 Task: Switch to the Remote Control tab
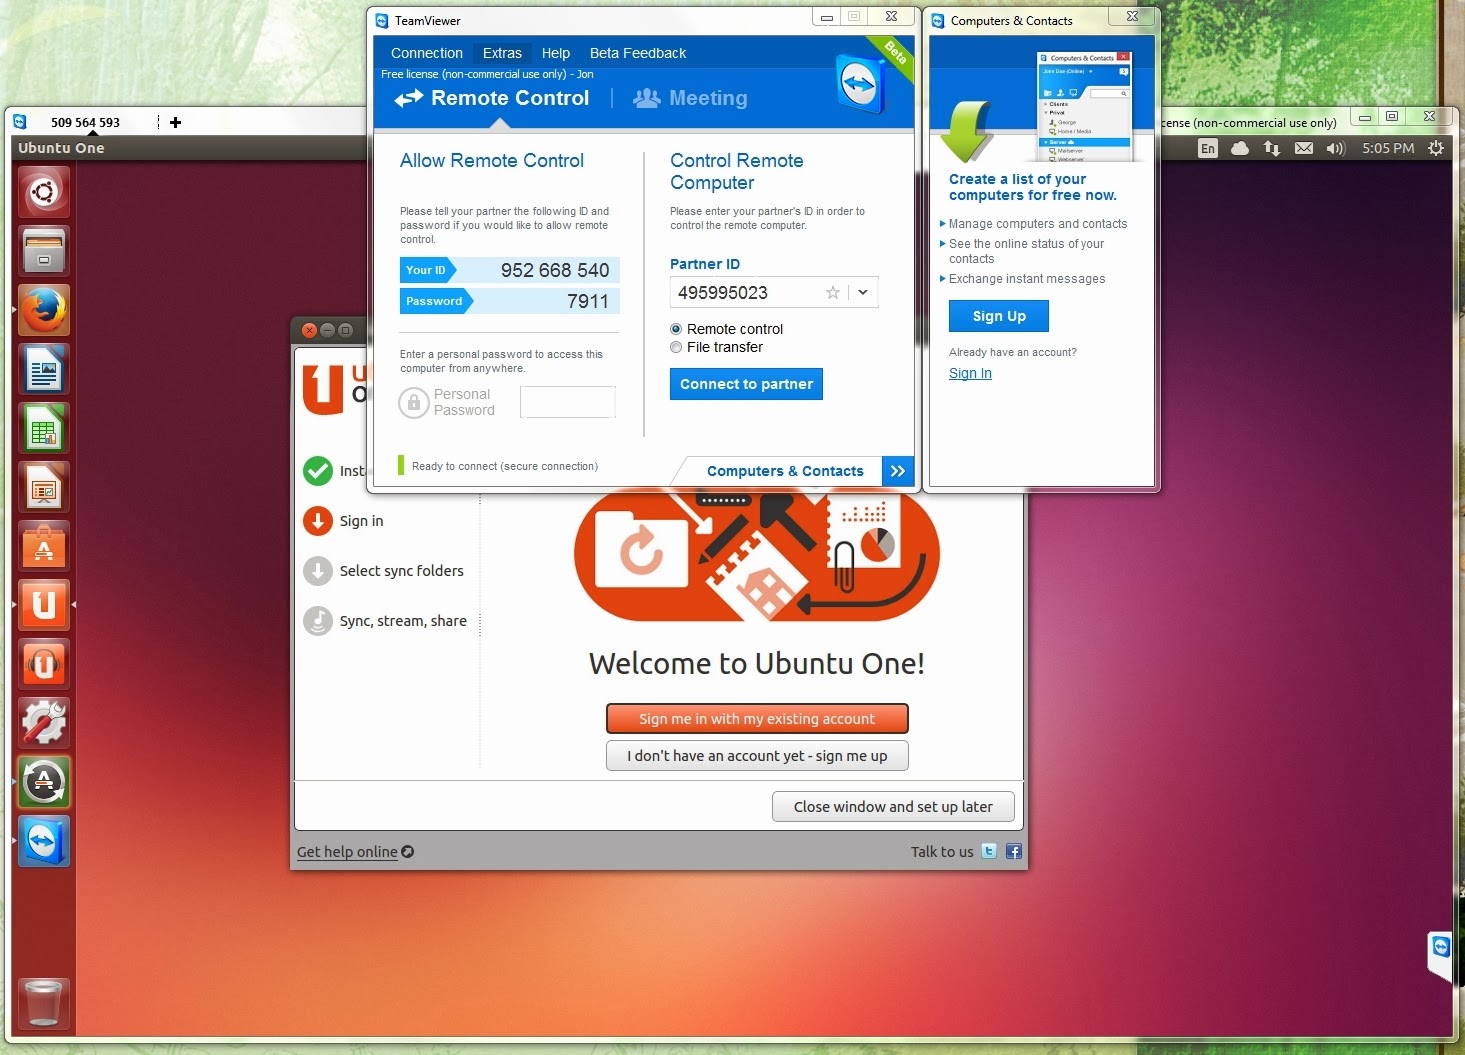pyautogui.click(x=492, y=98)
